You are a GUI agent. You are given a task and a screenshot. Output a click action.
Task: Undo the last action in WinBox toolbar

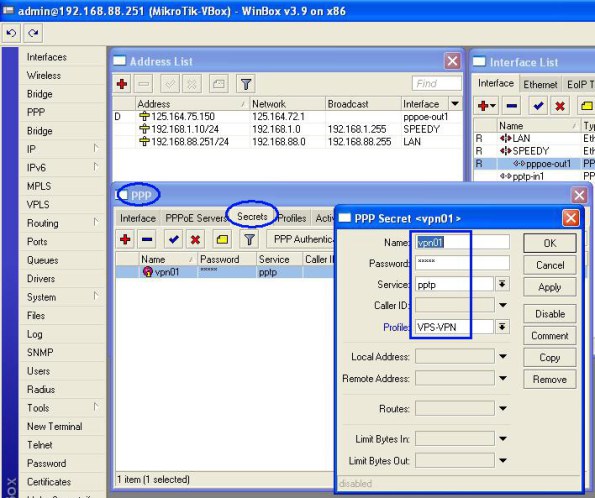tap(11, 33)
